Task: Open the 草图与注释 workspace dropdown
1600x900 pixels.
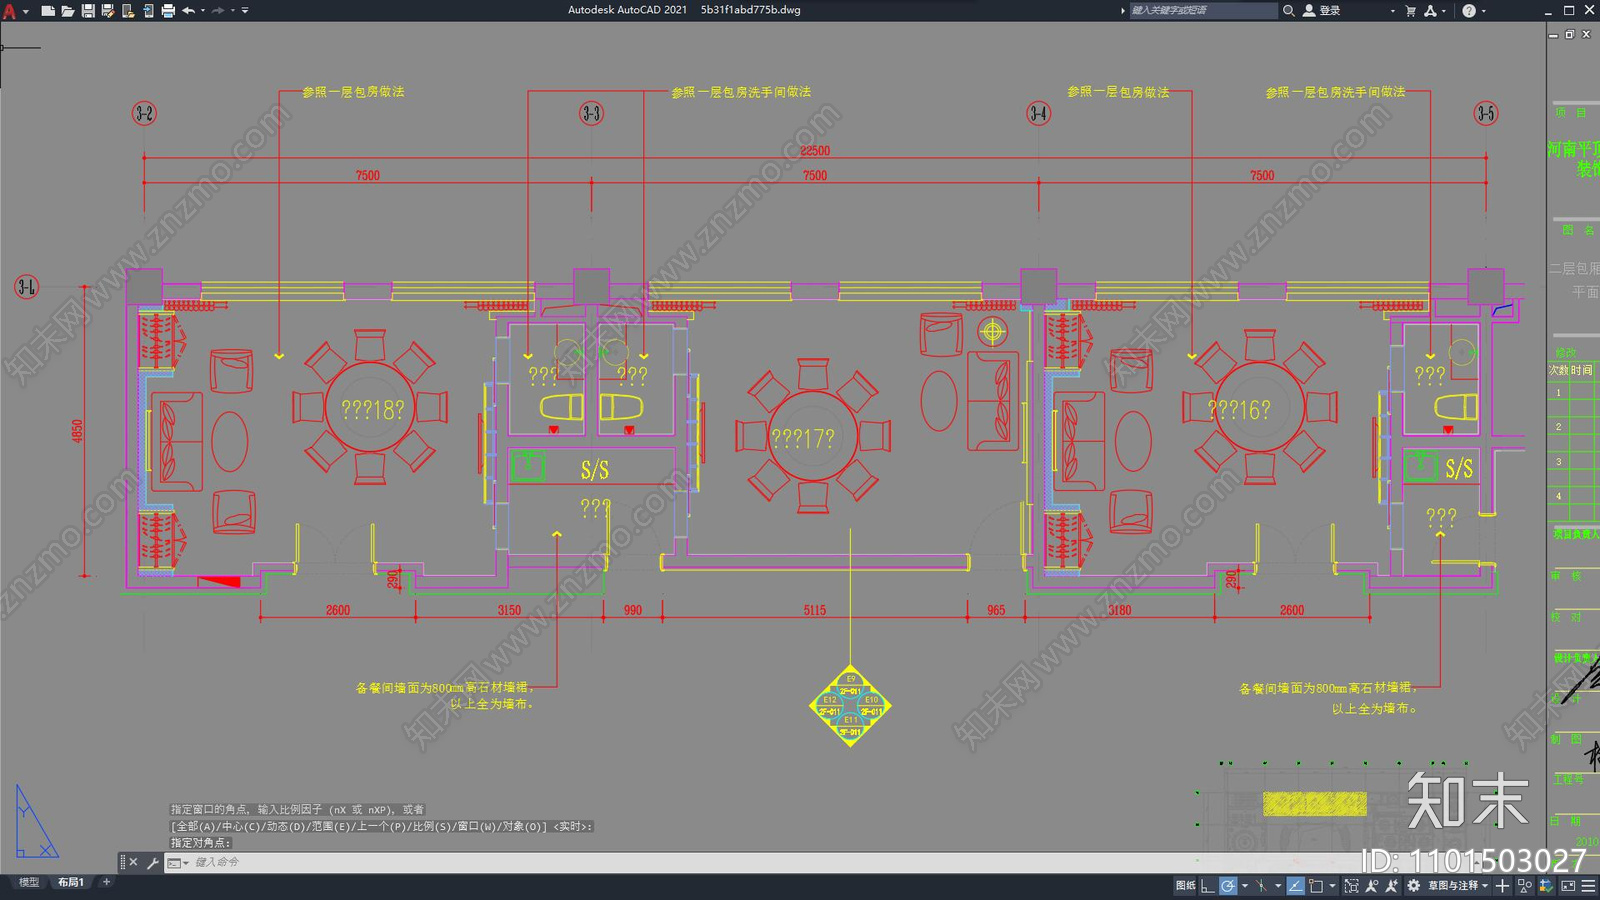Action: 1458,886
